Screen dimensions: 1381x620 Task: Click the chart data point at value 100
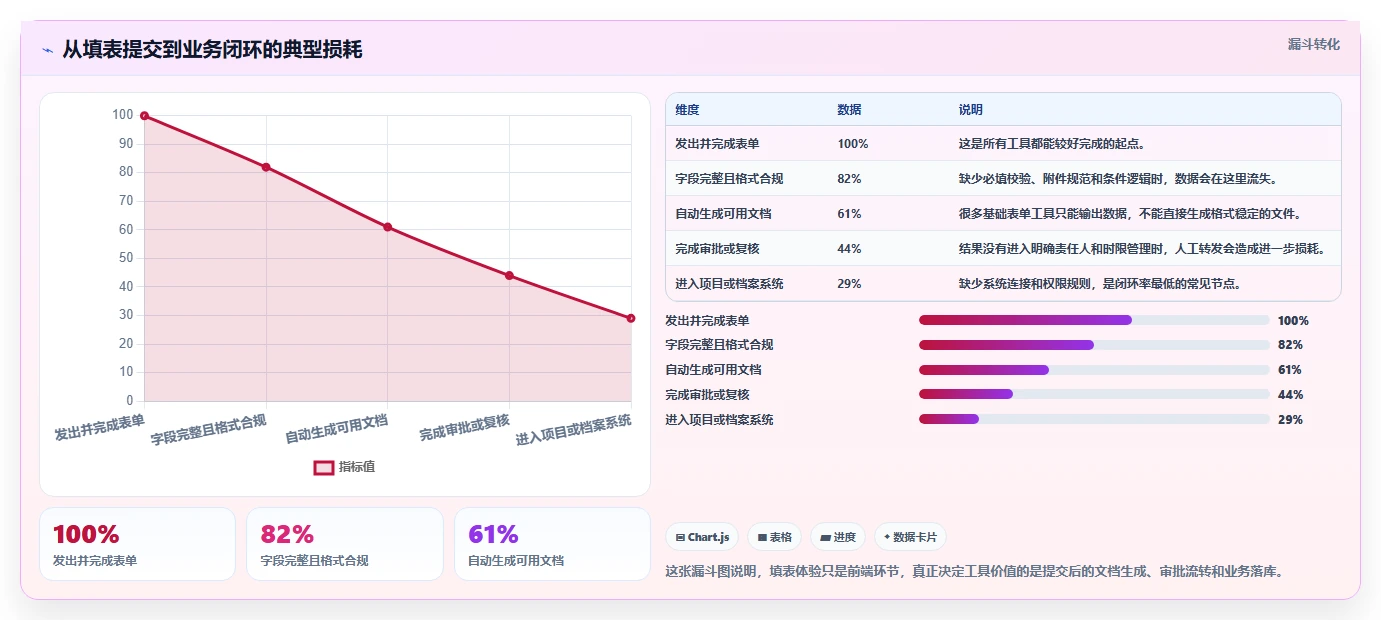pyautogui.click(x=145, y=116)
